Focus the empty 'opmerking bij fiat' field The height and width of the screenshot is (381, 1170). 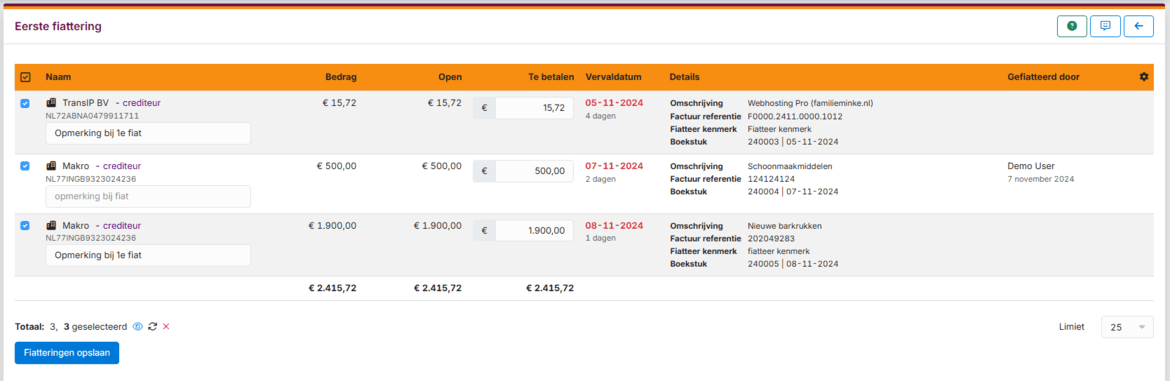coord(148,196)
